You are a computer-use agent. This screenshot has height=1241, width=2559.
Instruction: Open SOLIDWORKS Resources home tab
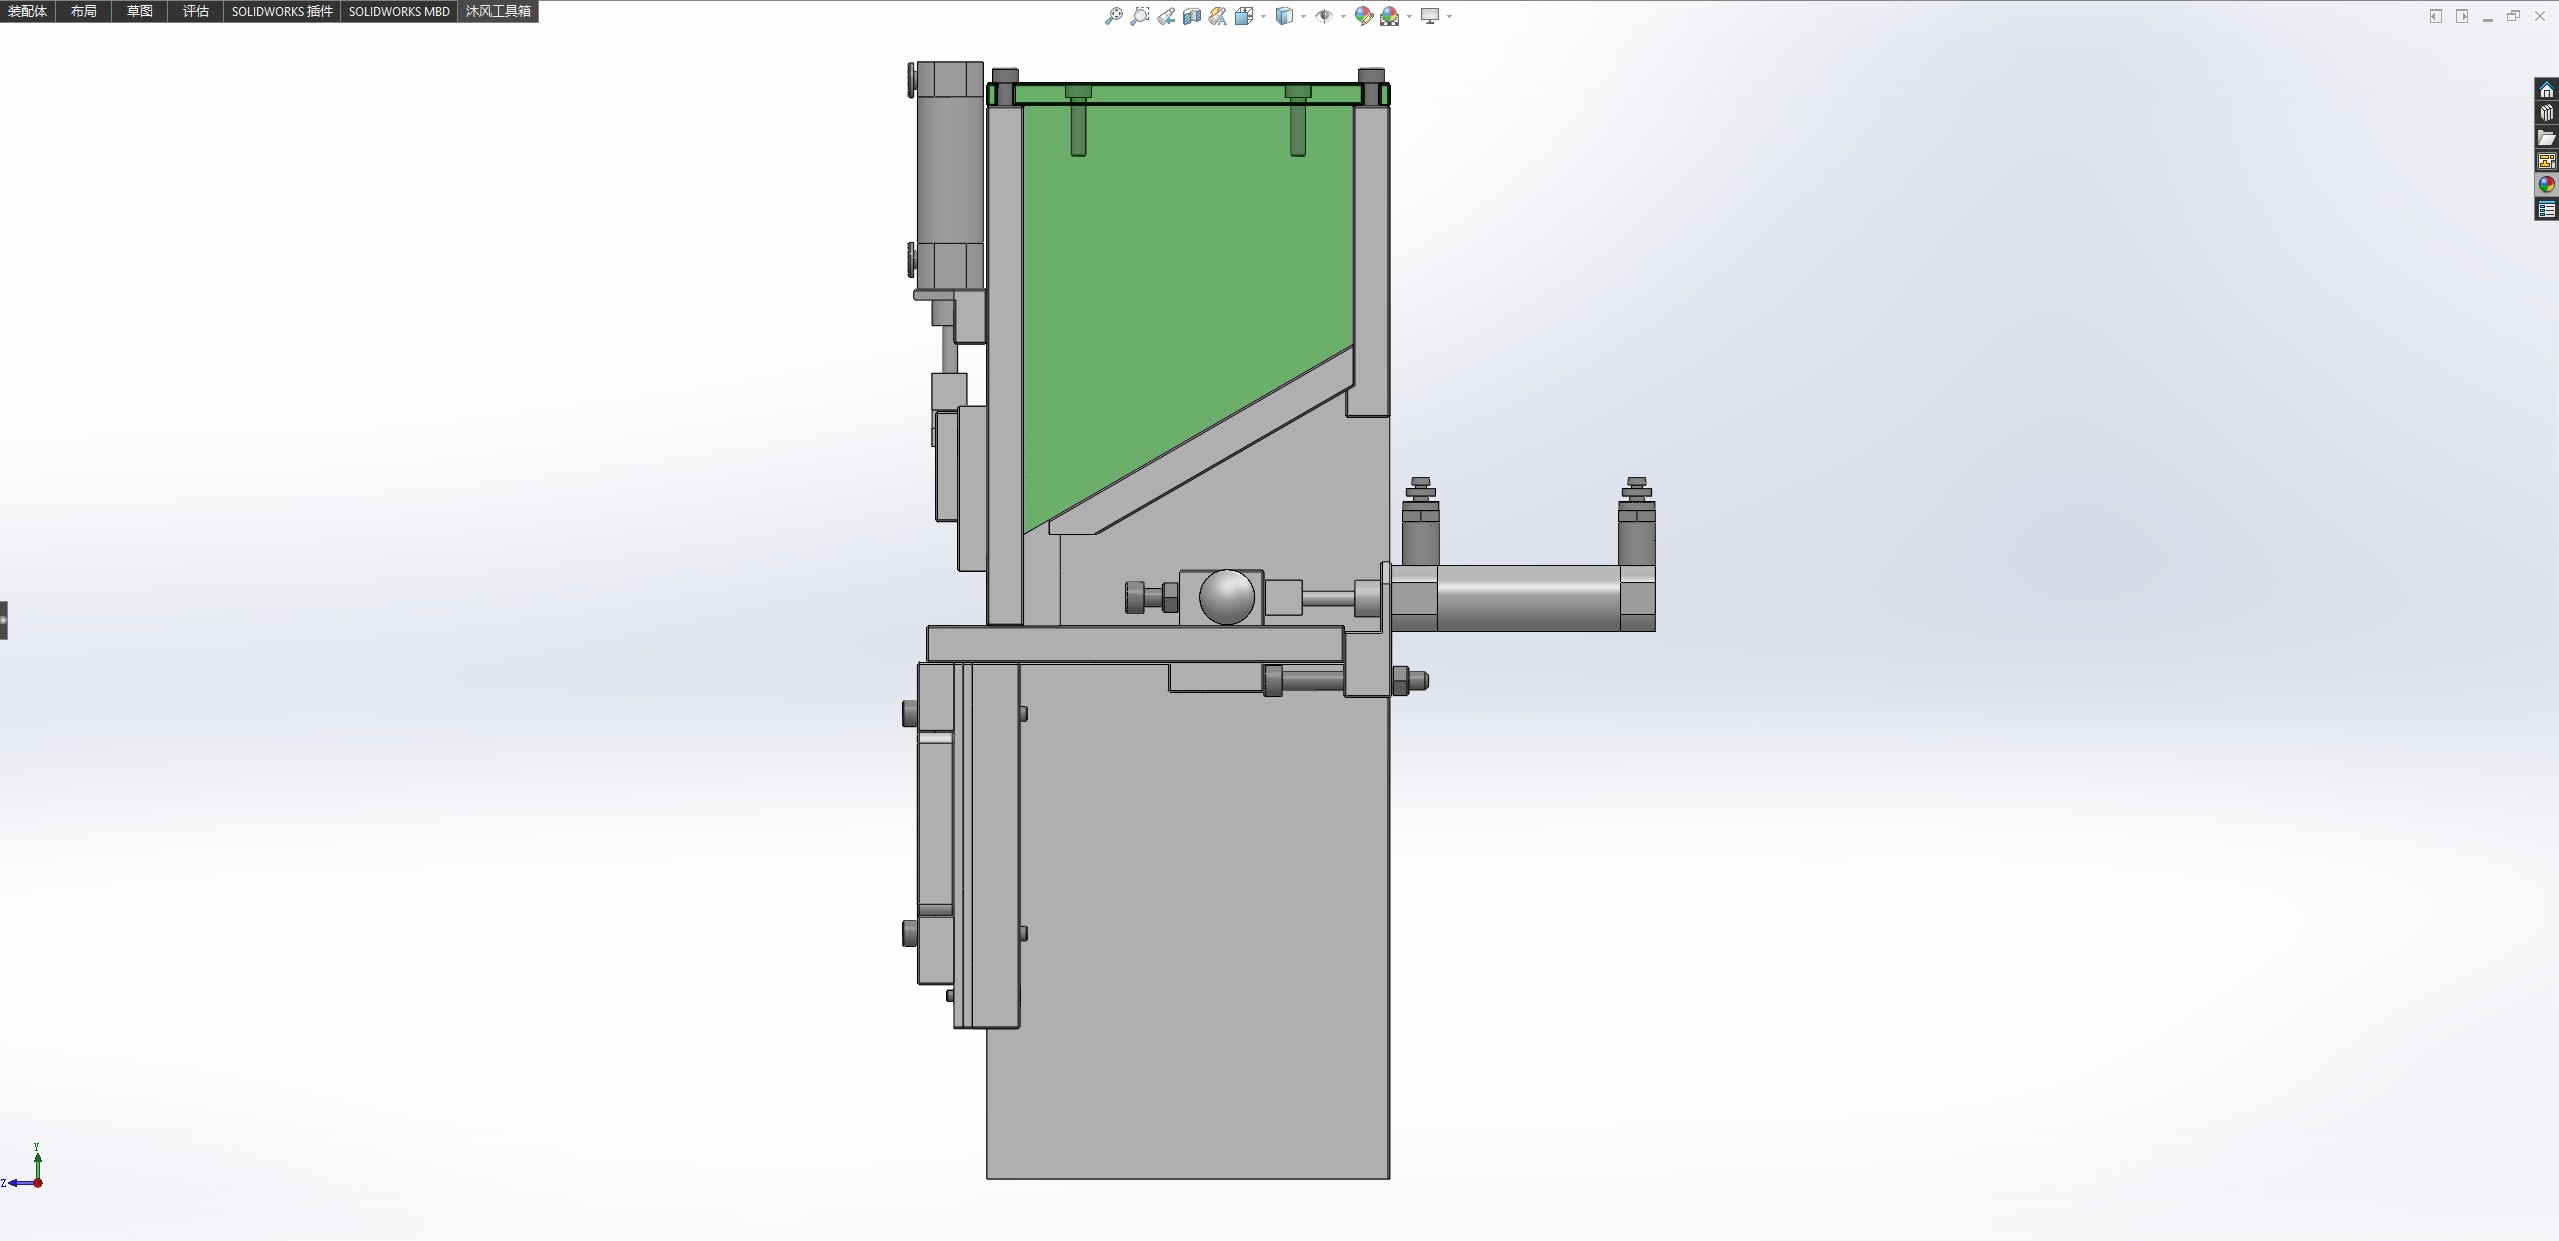point(2546,90)
